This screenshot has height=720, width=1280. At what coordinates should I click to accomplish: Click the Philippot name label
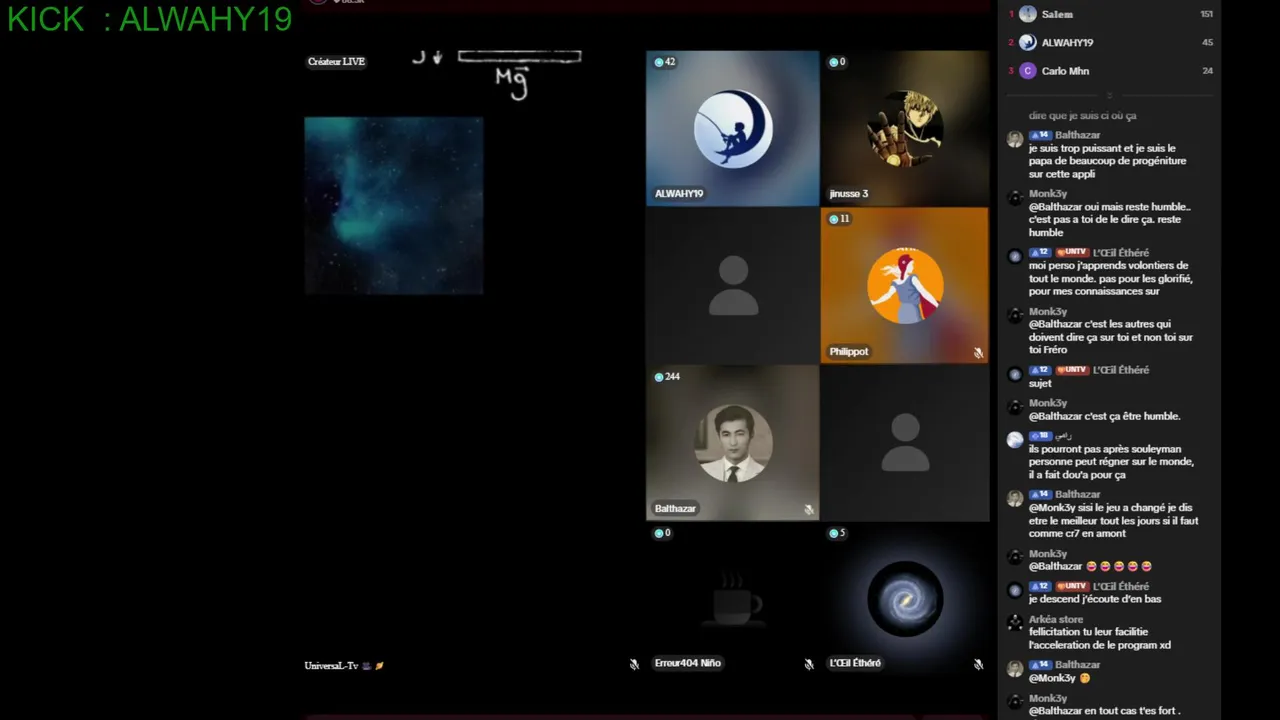[849, 352]
